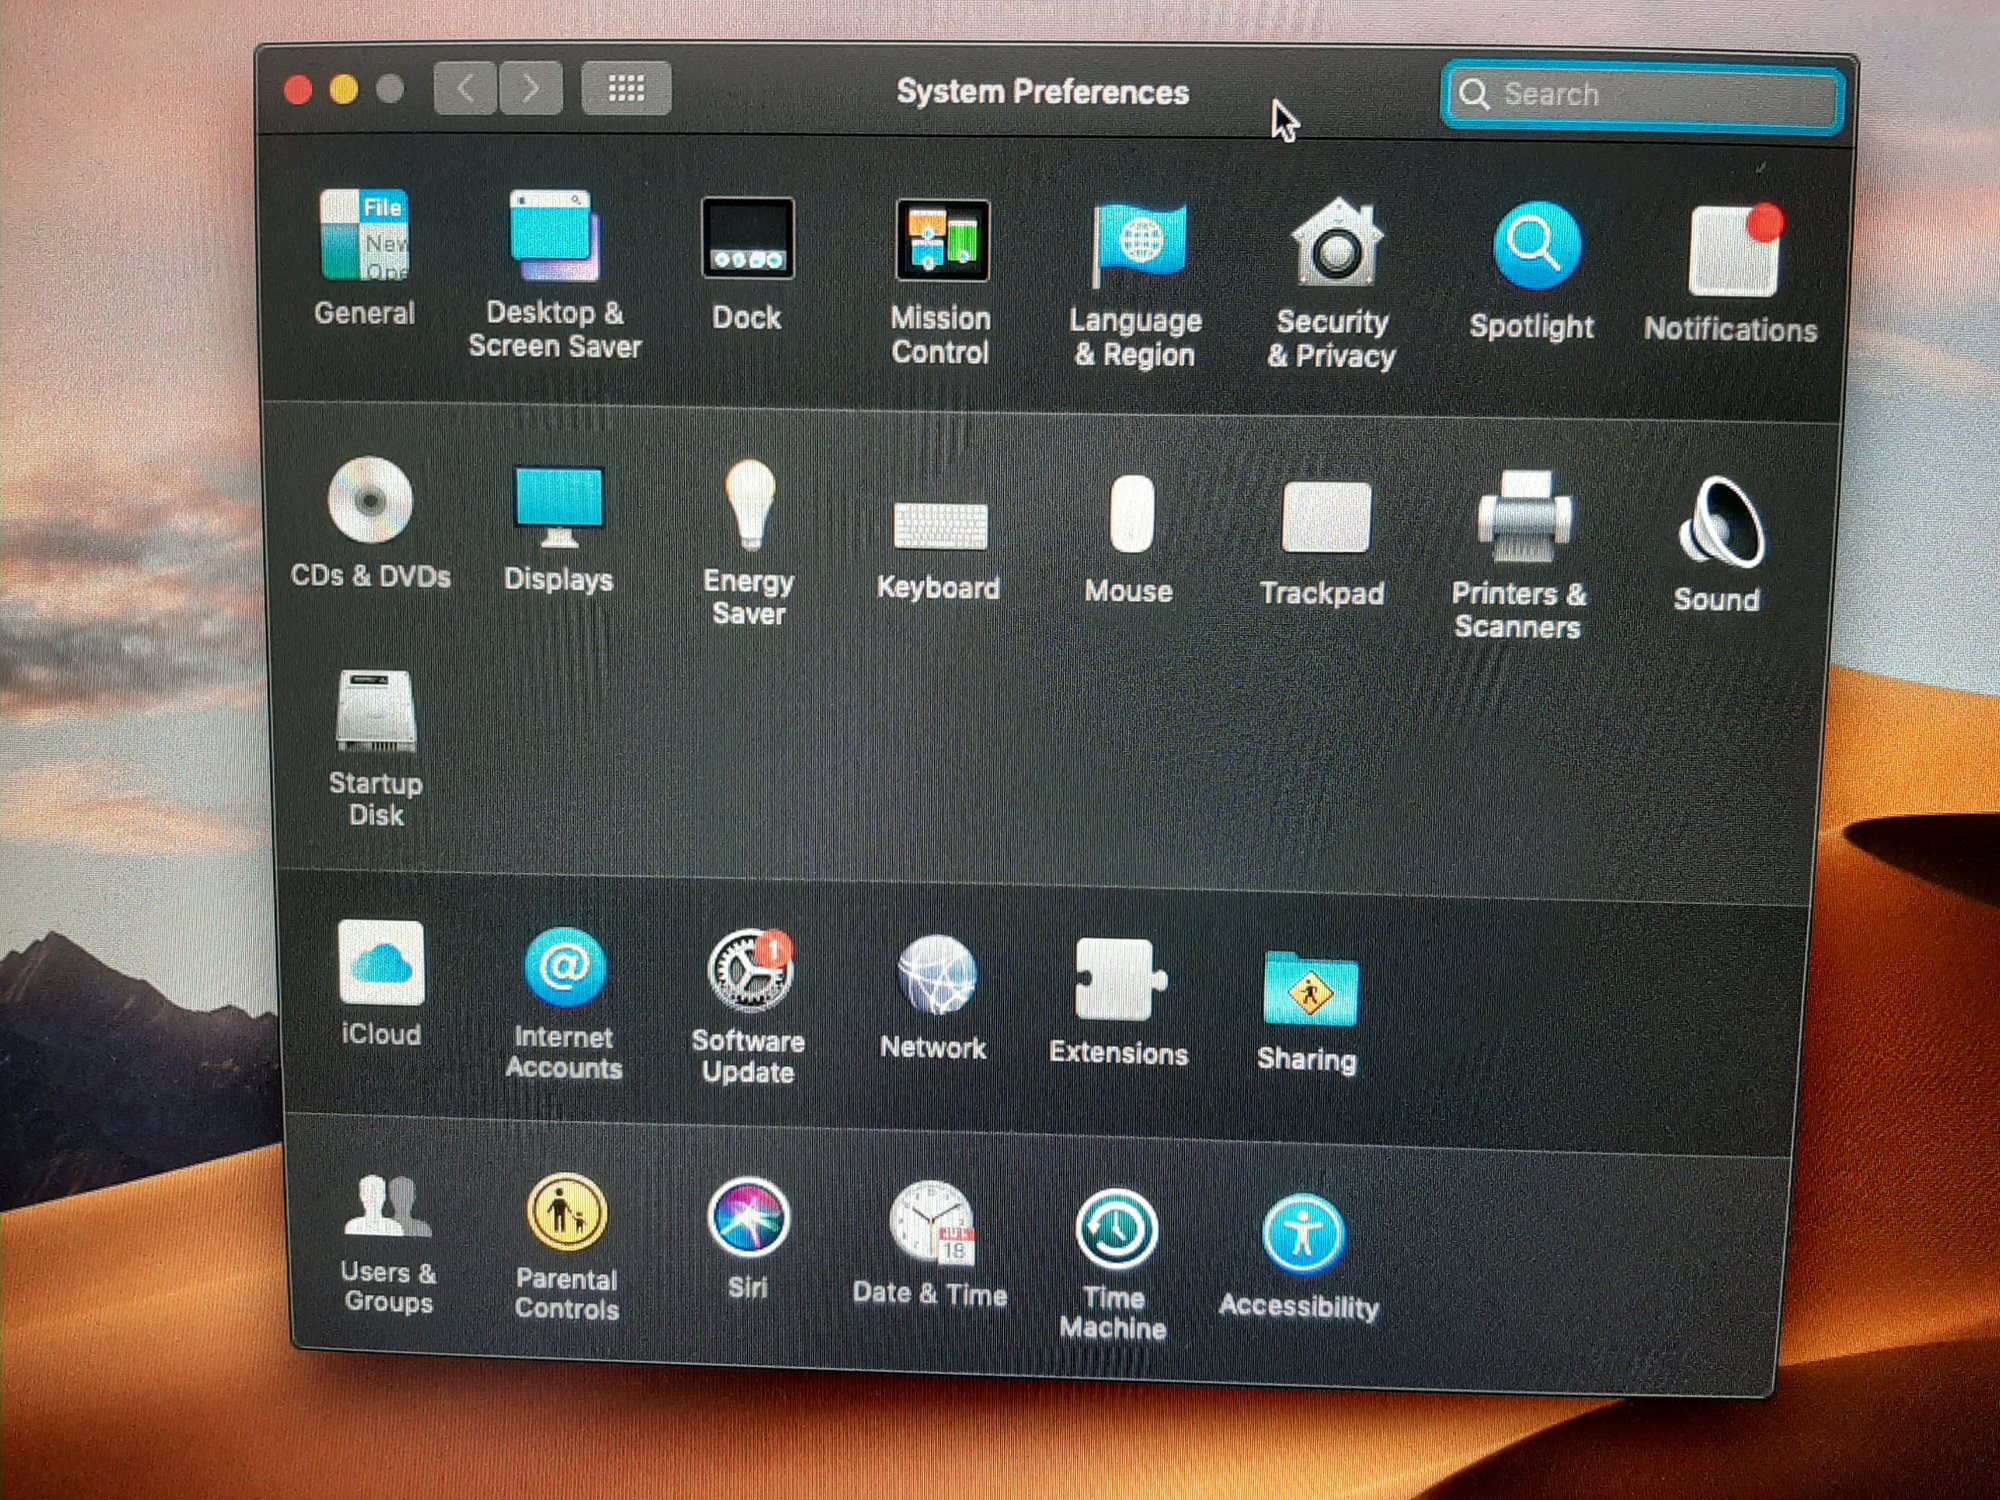Click the forward navigation arrow
The height and width of the screenshot is (1500, 2000).
pos(530,89)
